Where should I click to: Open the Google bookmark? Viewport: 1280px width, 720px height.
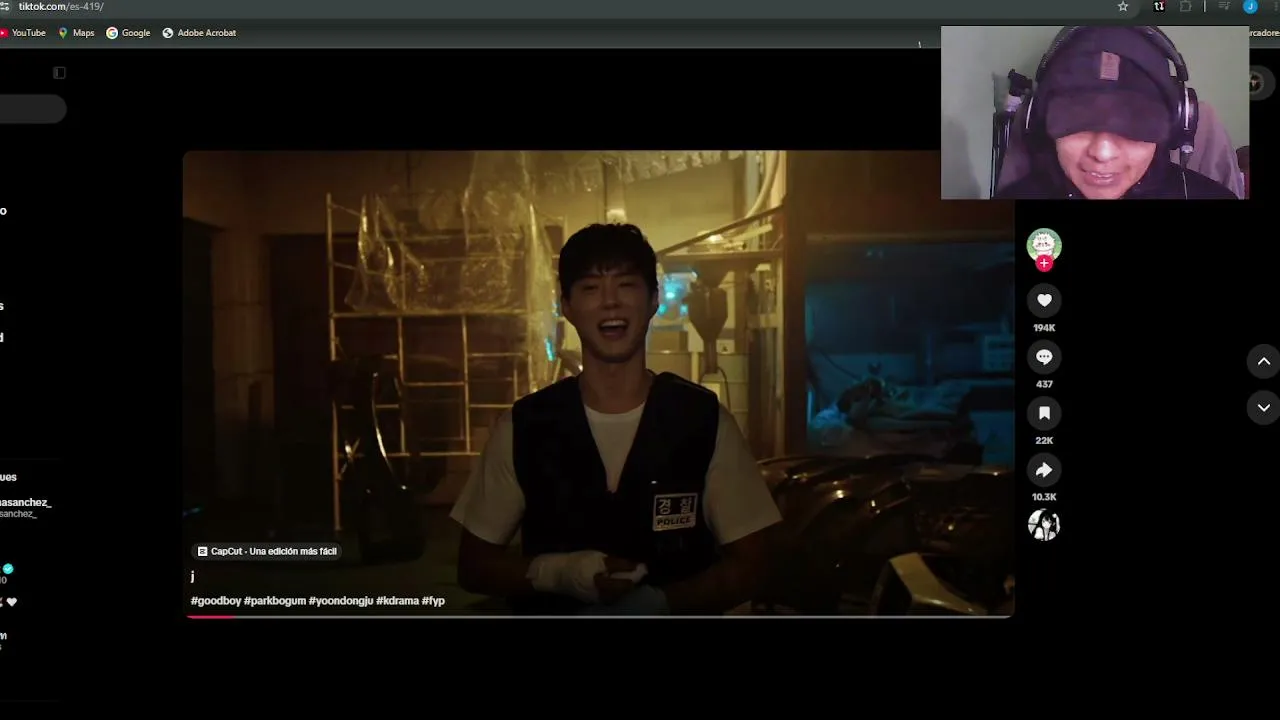tap(128, 33)
